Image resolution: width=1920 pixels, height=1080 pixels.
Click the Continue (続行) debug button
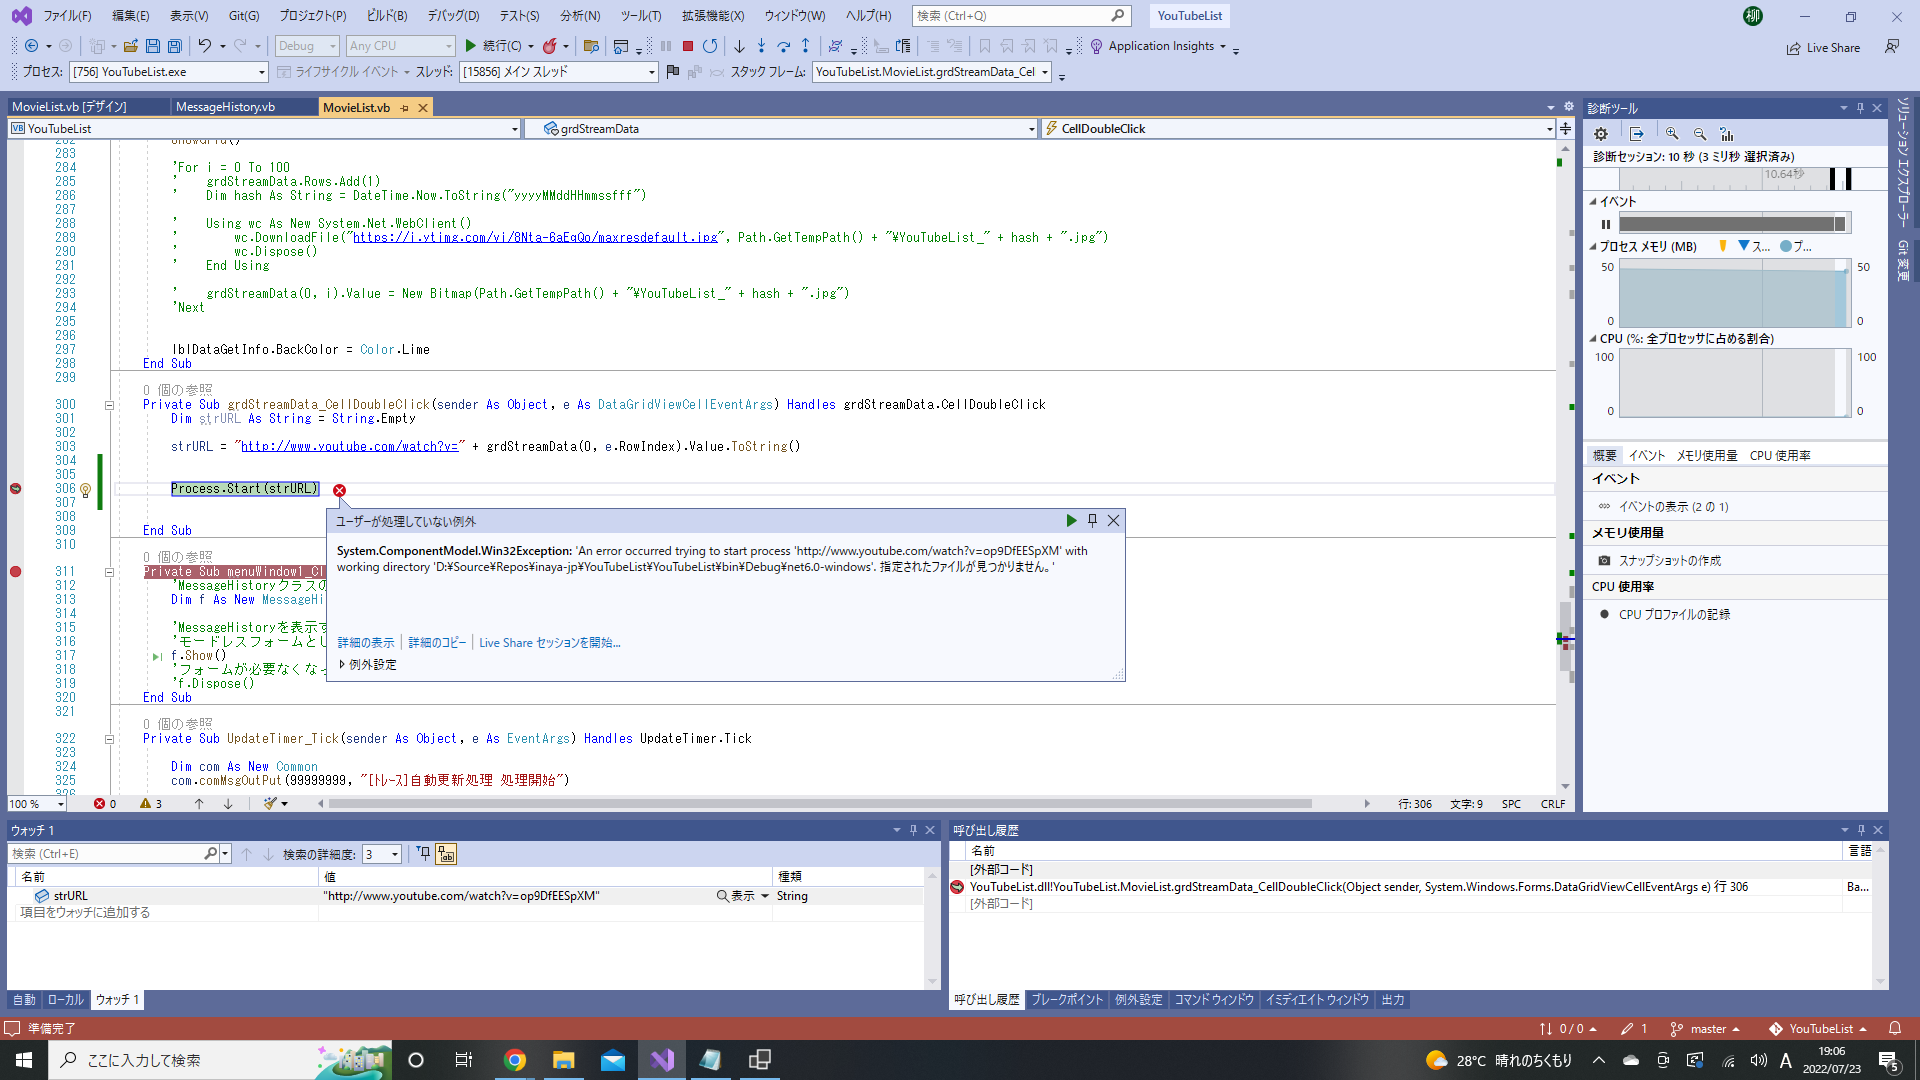click(x=494, y=46)
